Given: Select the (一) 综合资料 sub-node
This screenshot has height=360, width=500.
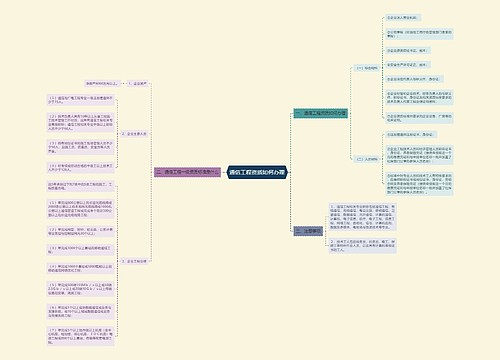Looking at the screenshot, I should click(x=366, y=68).
